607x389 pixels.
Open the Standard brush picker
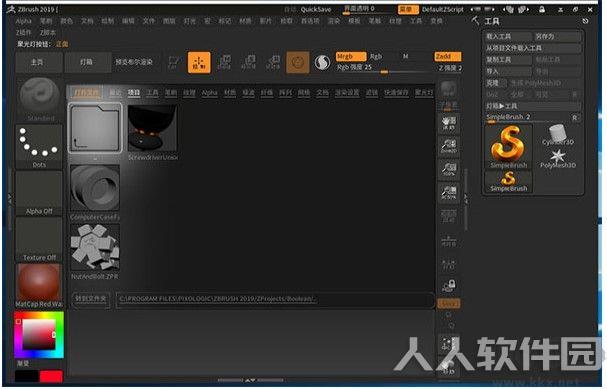pos(39,99)
